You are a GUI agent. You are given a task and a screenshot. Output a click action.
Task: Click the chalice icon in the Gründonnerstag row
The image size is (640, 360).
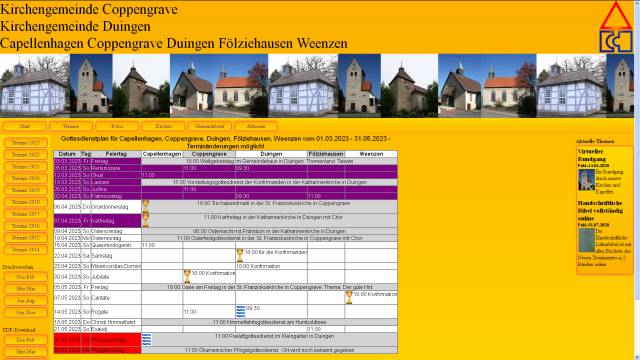[x=145, y=206]
